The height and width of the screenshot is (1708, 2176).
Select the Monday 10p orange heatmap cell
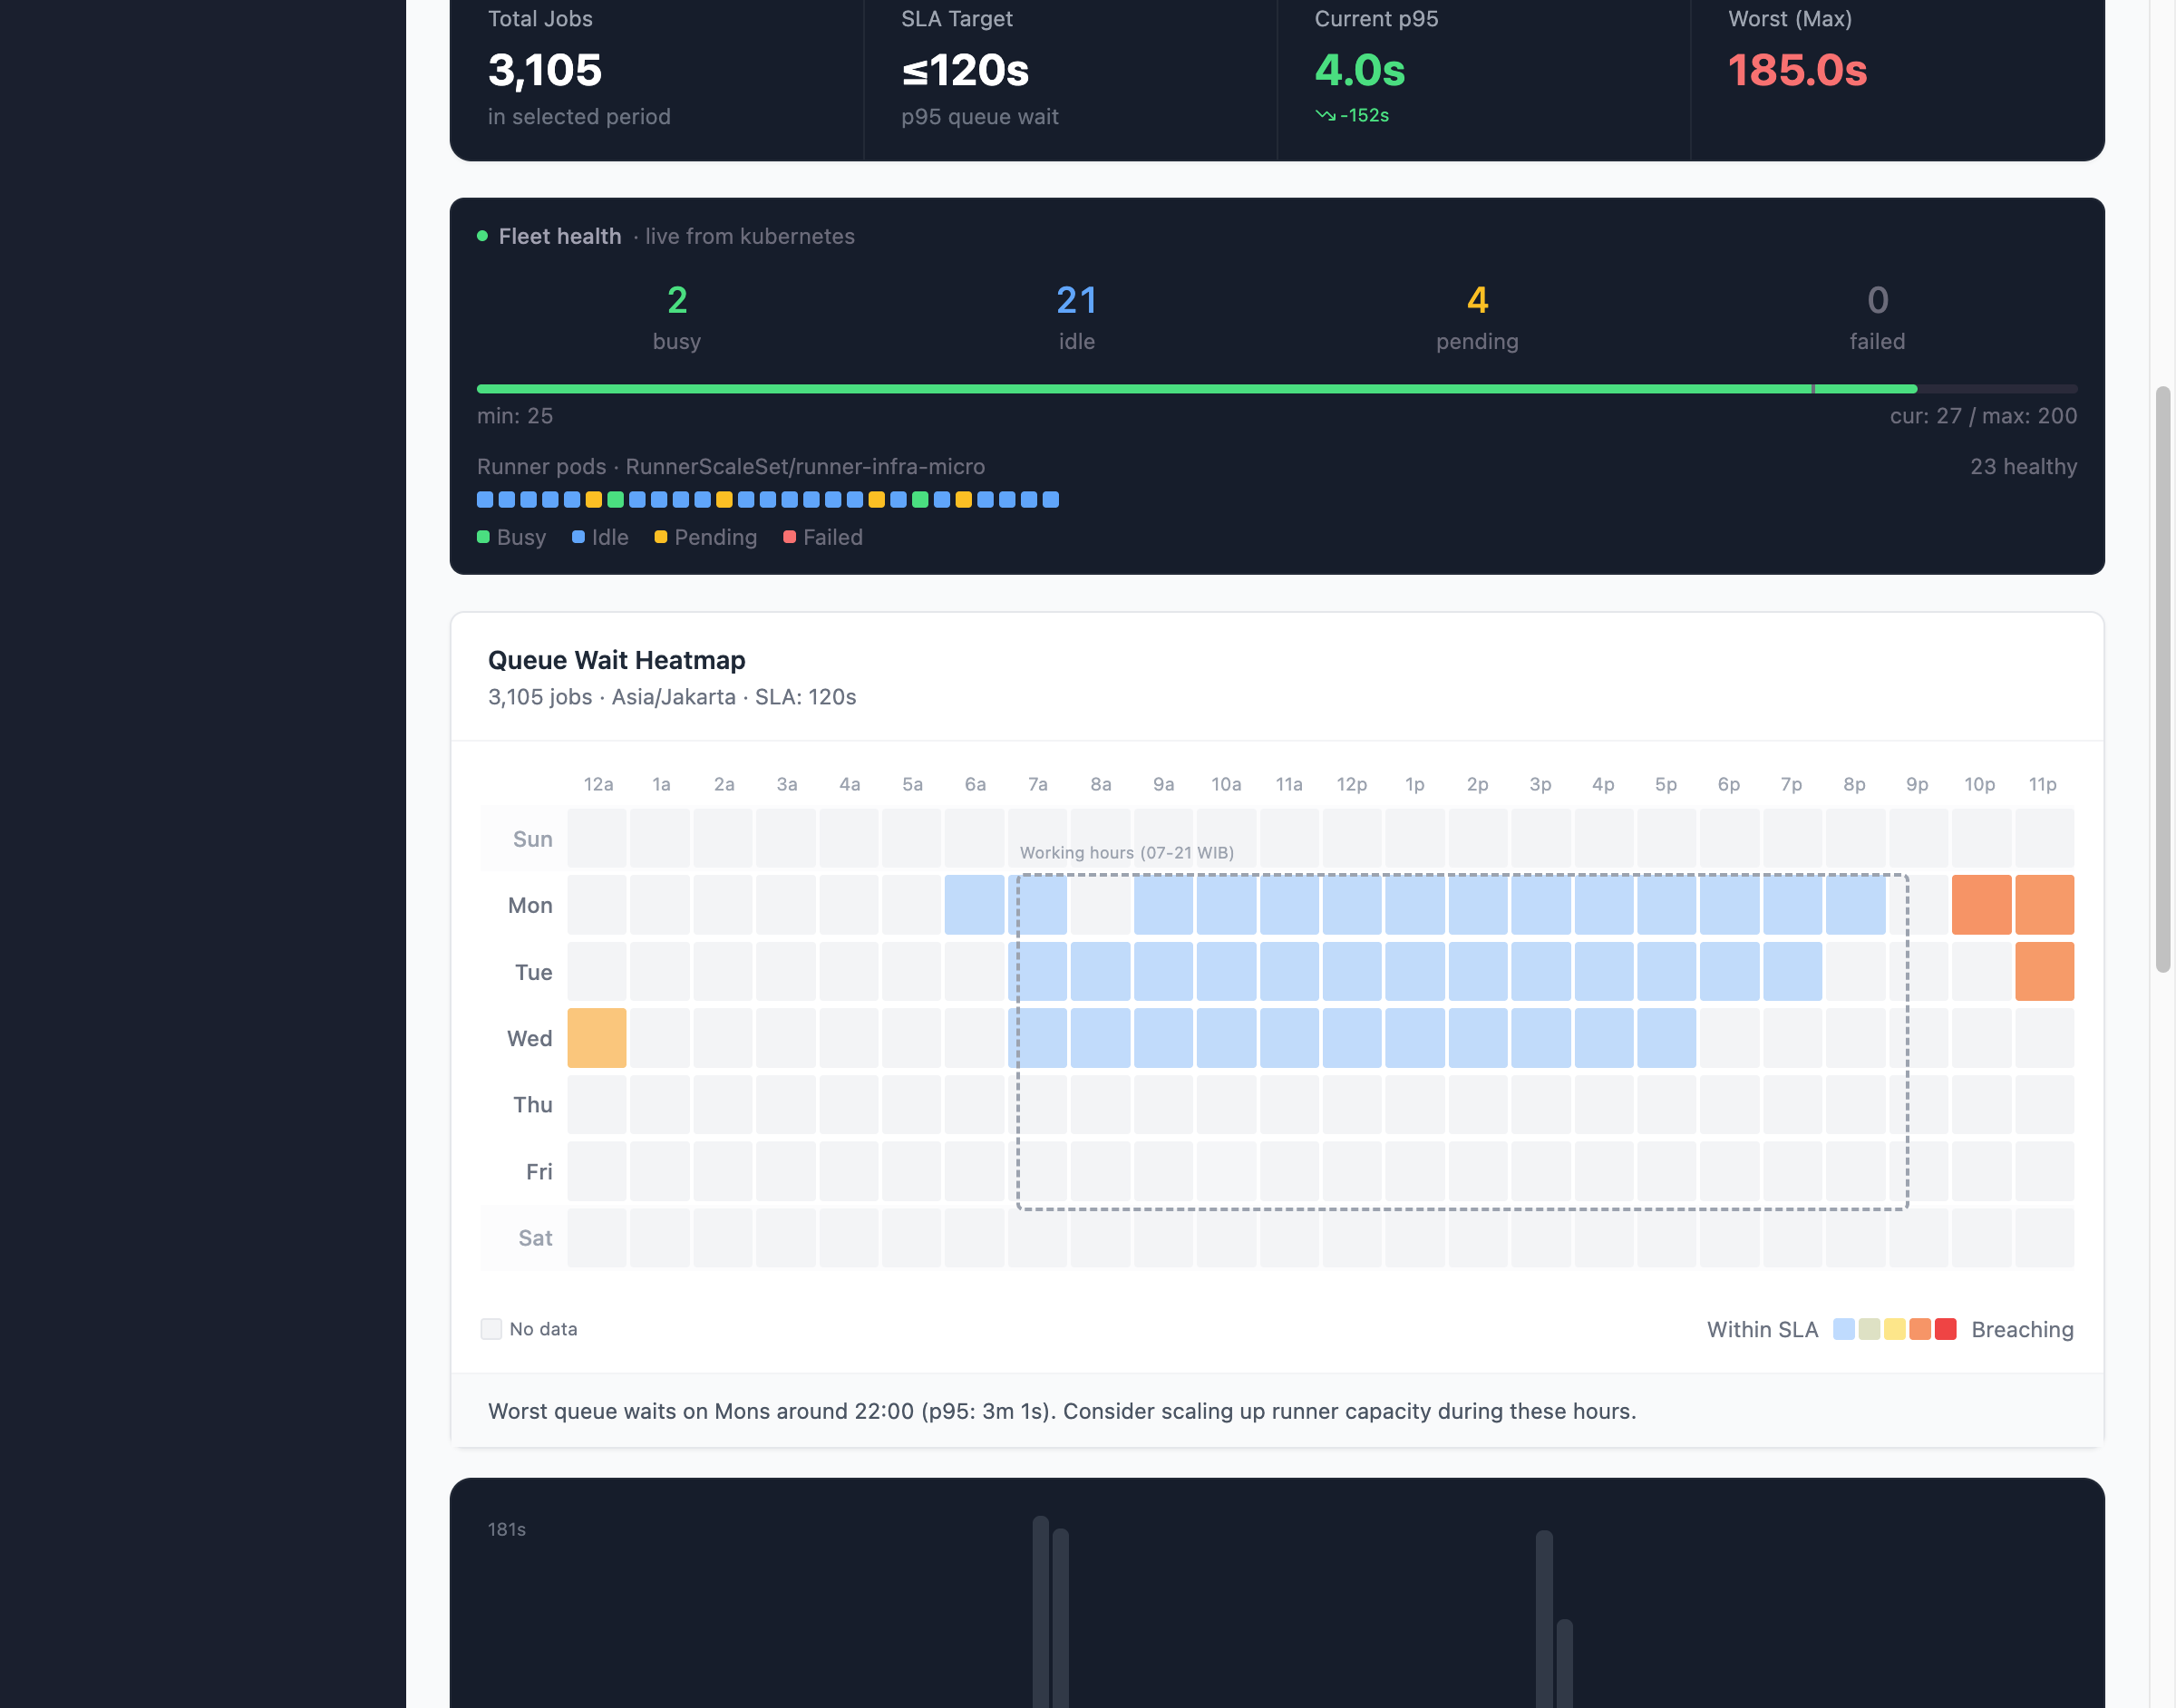pos(1981,905)
